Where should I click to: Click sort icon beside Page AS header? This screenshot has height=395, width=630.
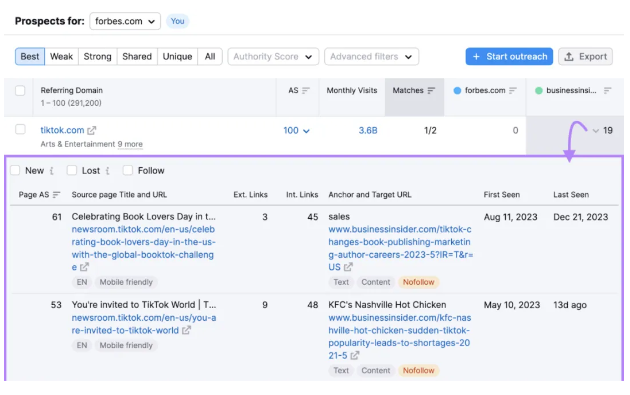[56, 194]
